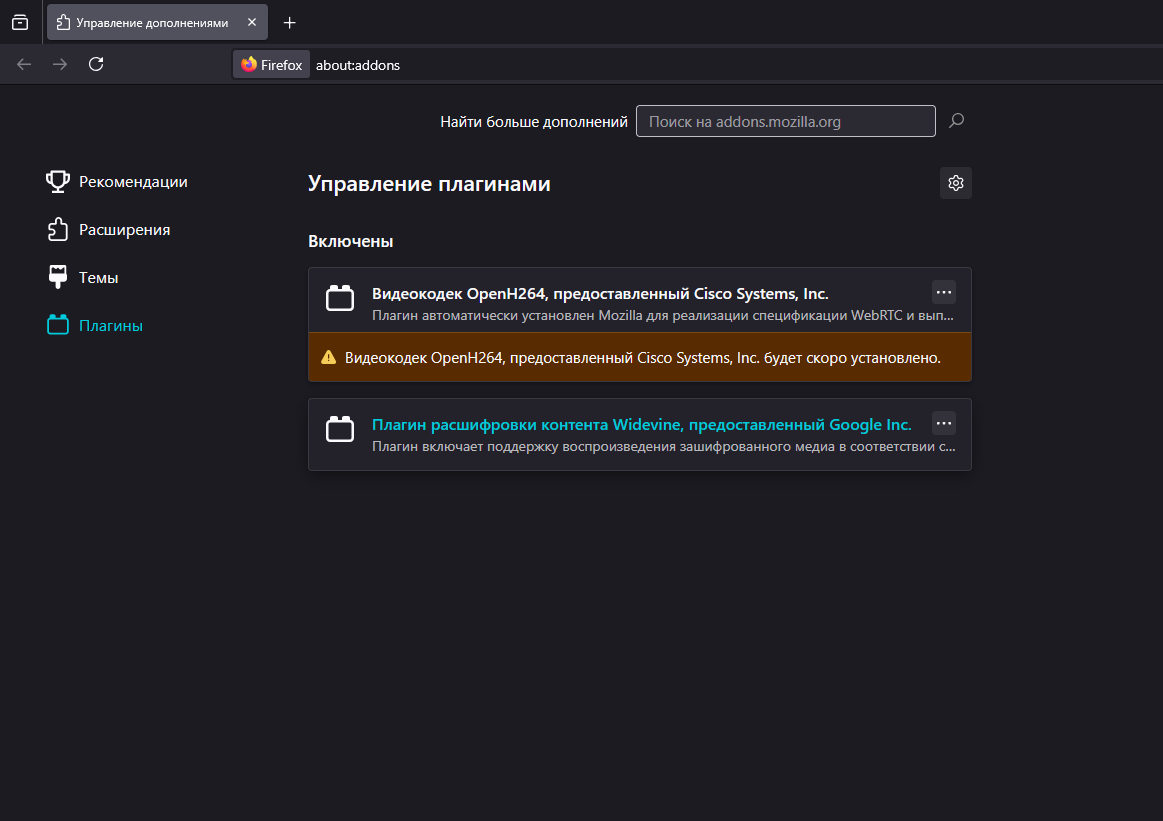
Task: Click the search magnifier icon
Action: pyautogui.click(x=956, y=121)
